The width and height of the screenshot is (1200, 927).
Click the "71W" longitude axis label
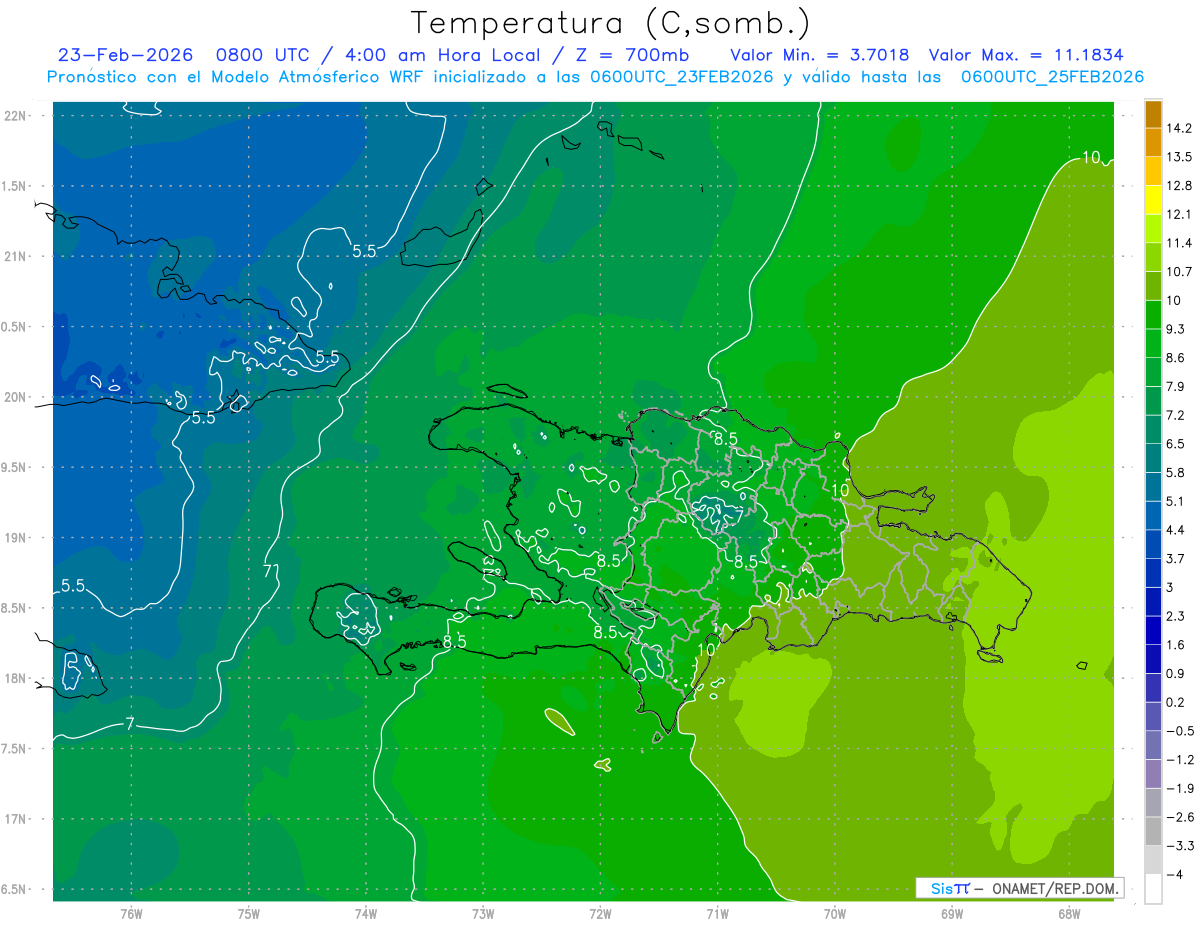pyautogui.click(x=717, y=914)
